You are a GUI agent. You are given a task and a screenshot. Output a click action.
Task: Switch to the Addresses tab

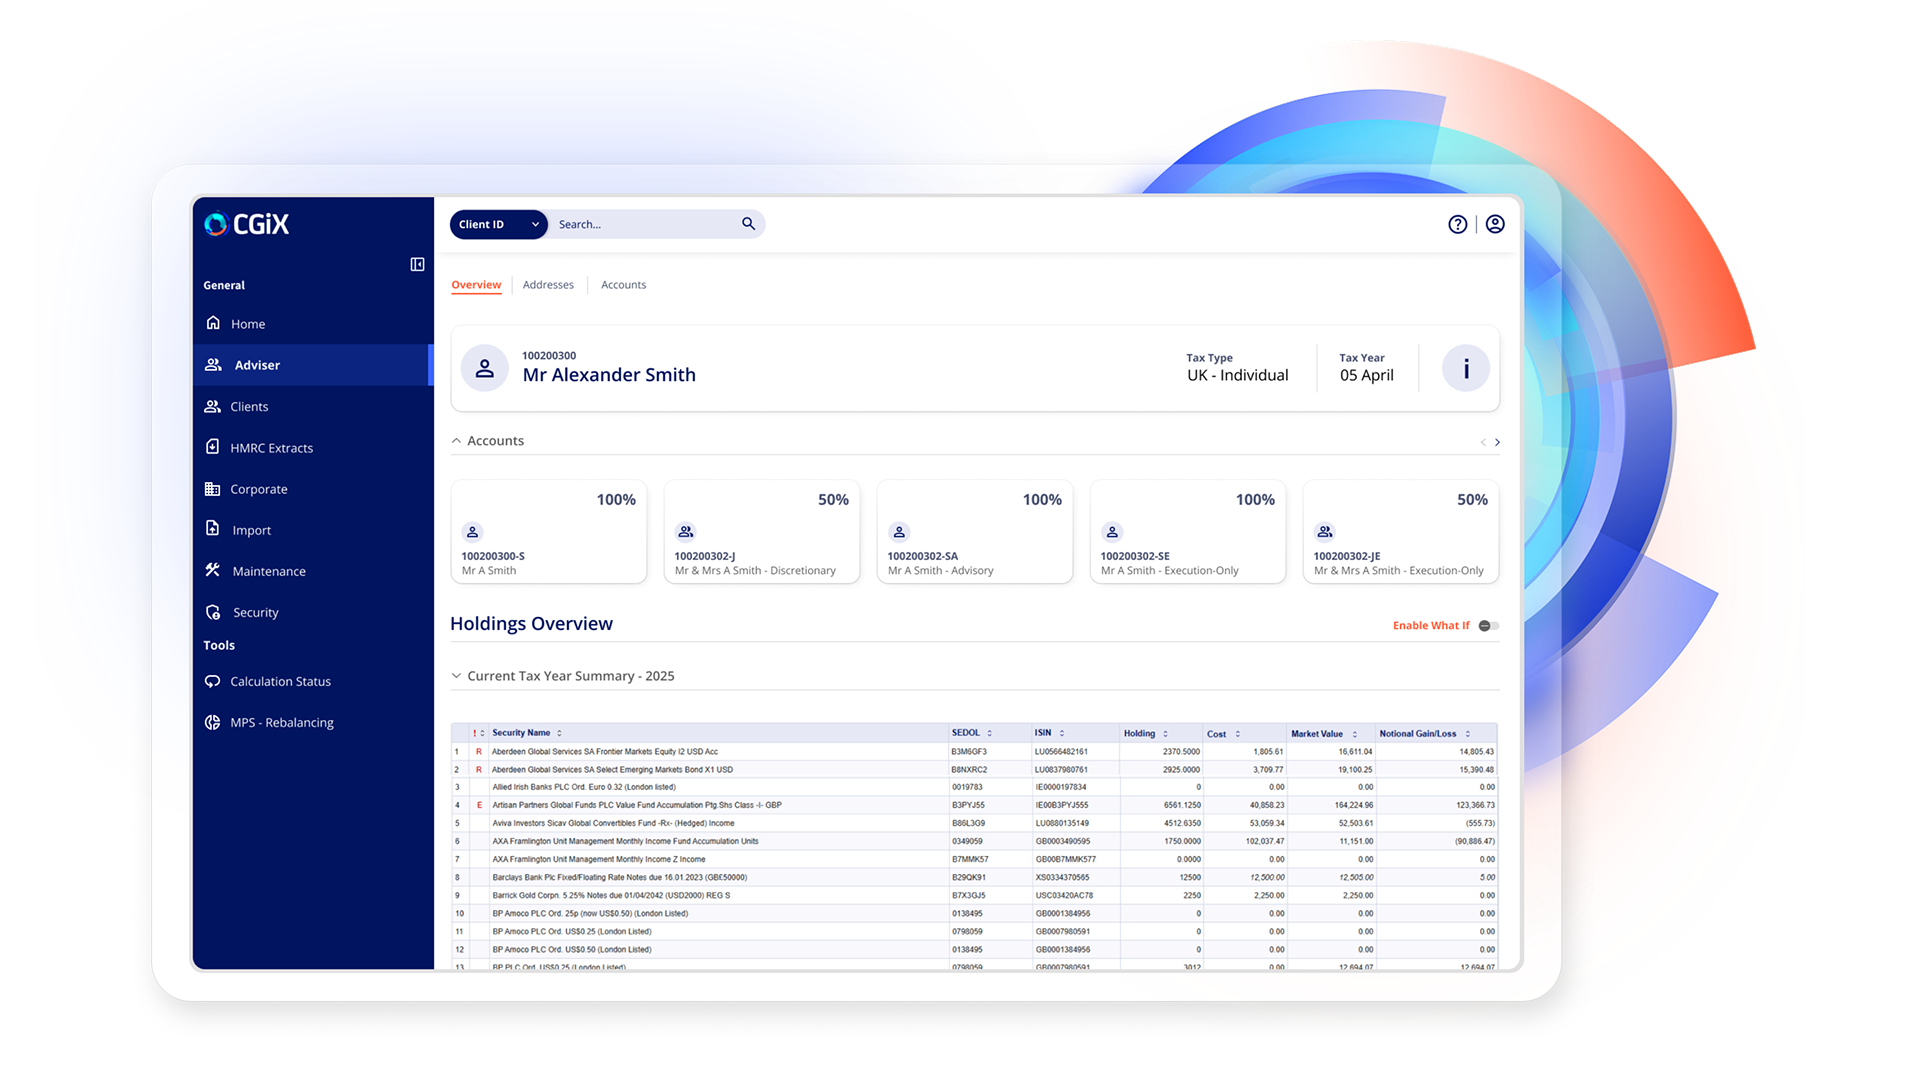pyautogui.click(x=548, y=285)
